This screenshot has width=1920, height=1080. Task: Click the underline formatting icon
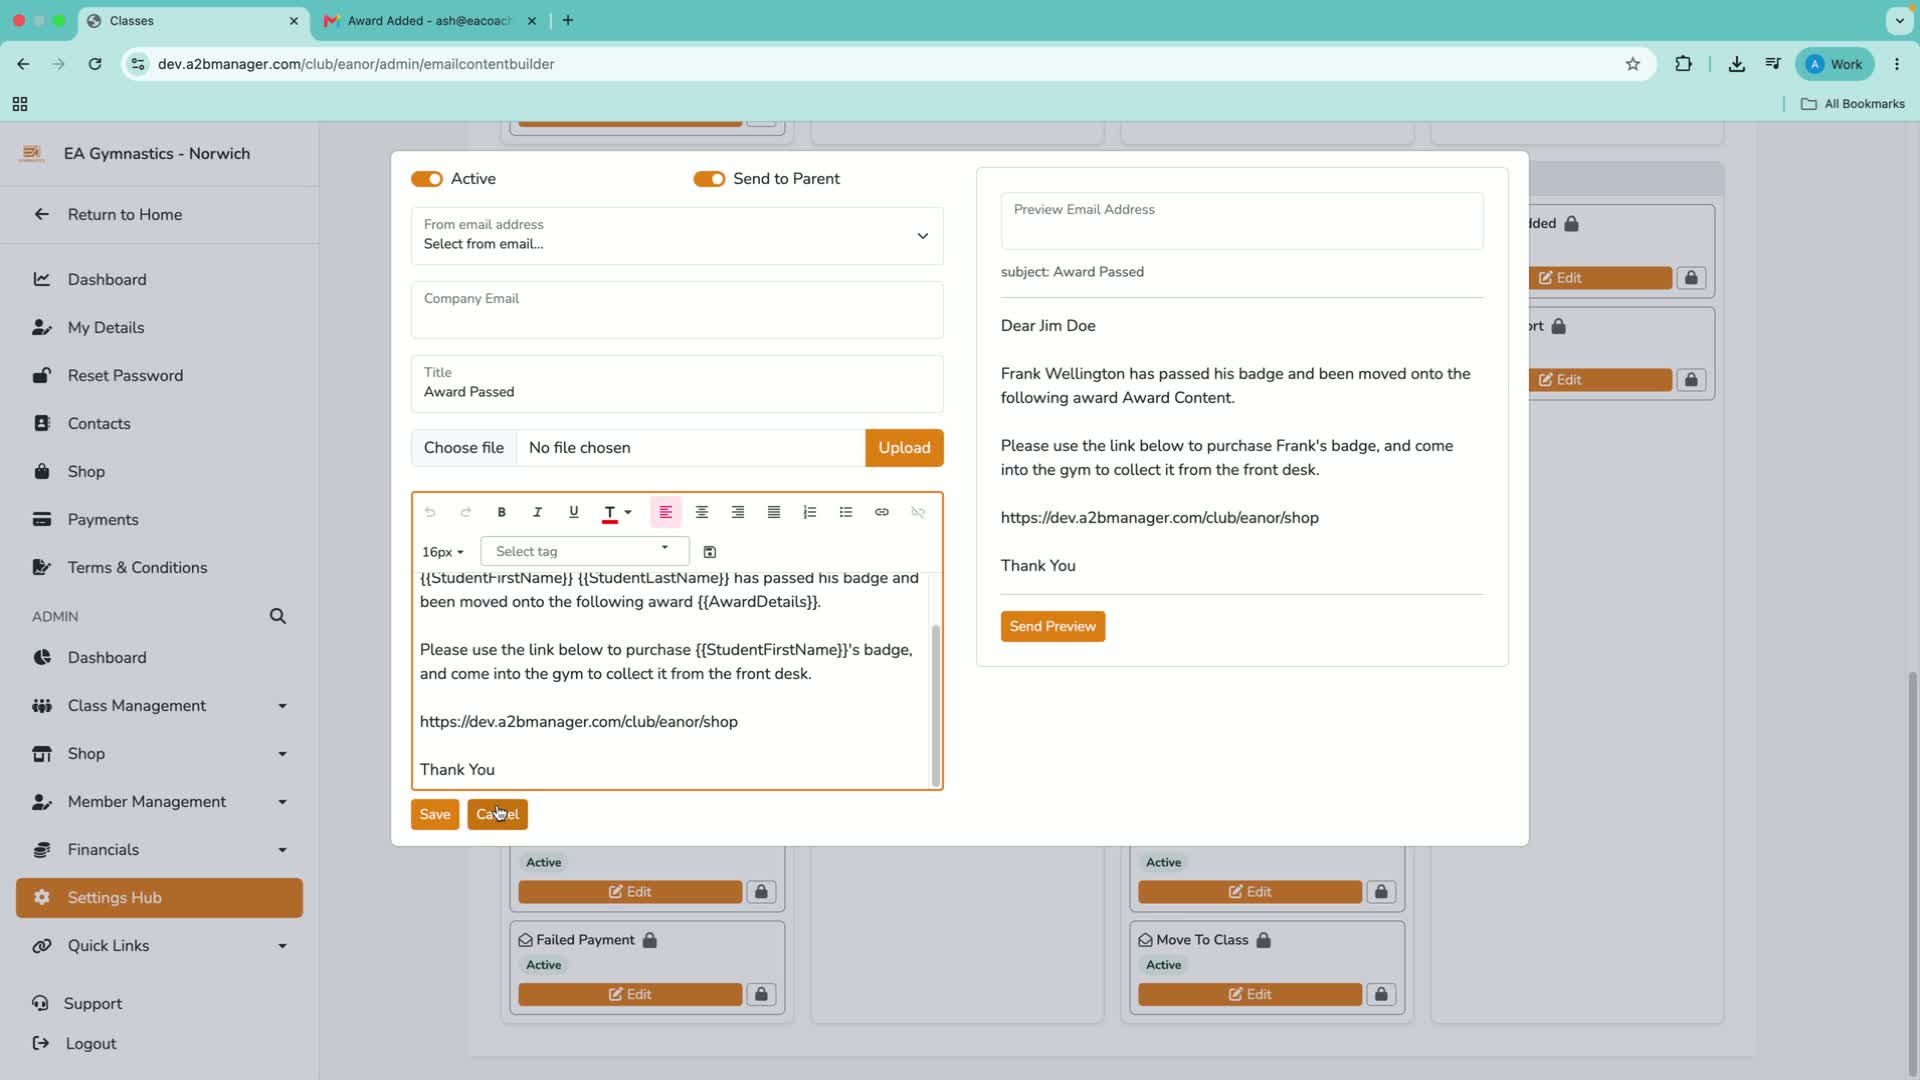[574, 512]
